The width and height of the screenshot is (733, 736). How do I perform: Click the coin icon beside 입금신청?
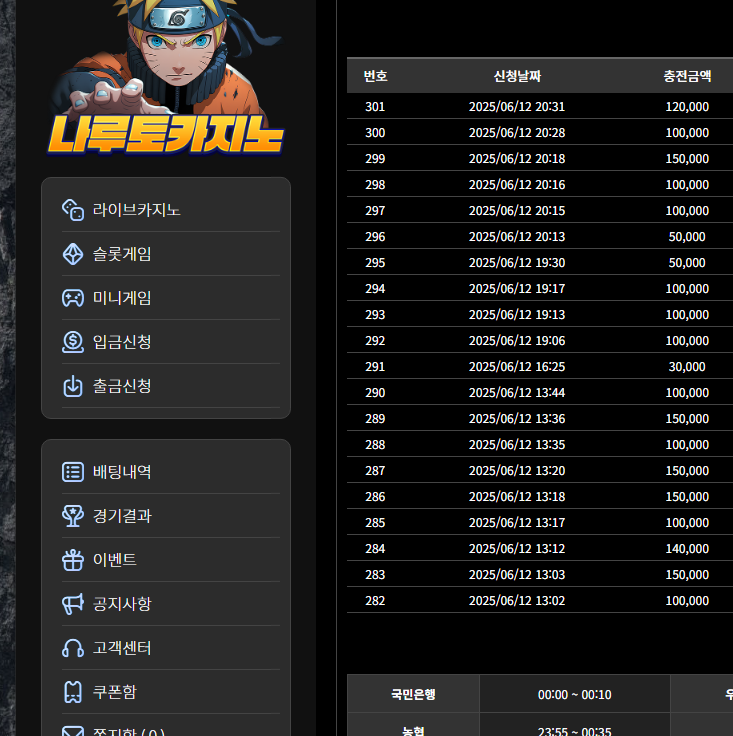click(73, 342)
